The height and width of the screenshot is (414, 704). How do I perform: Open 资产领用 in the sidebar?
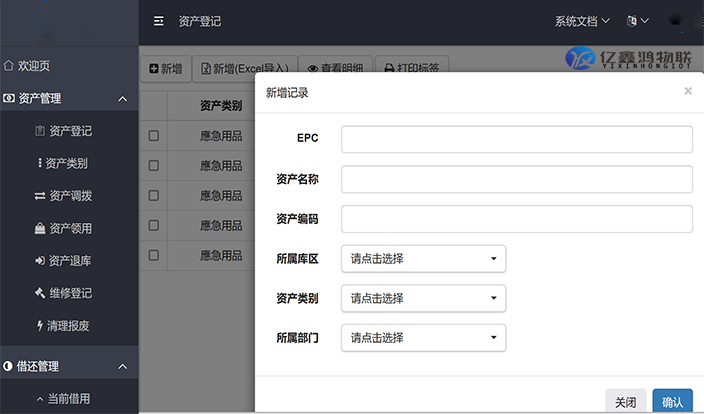[69, 228]
